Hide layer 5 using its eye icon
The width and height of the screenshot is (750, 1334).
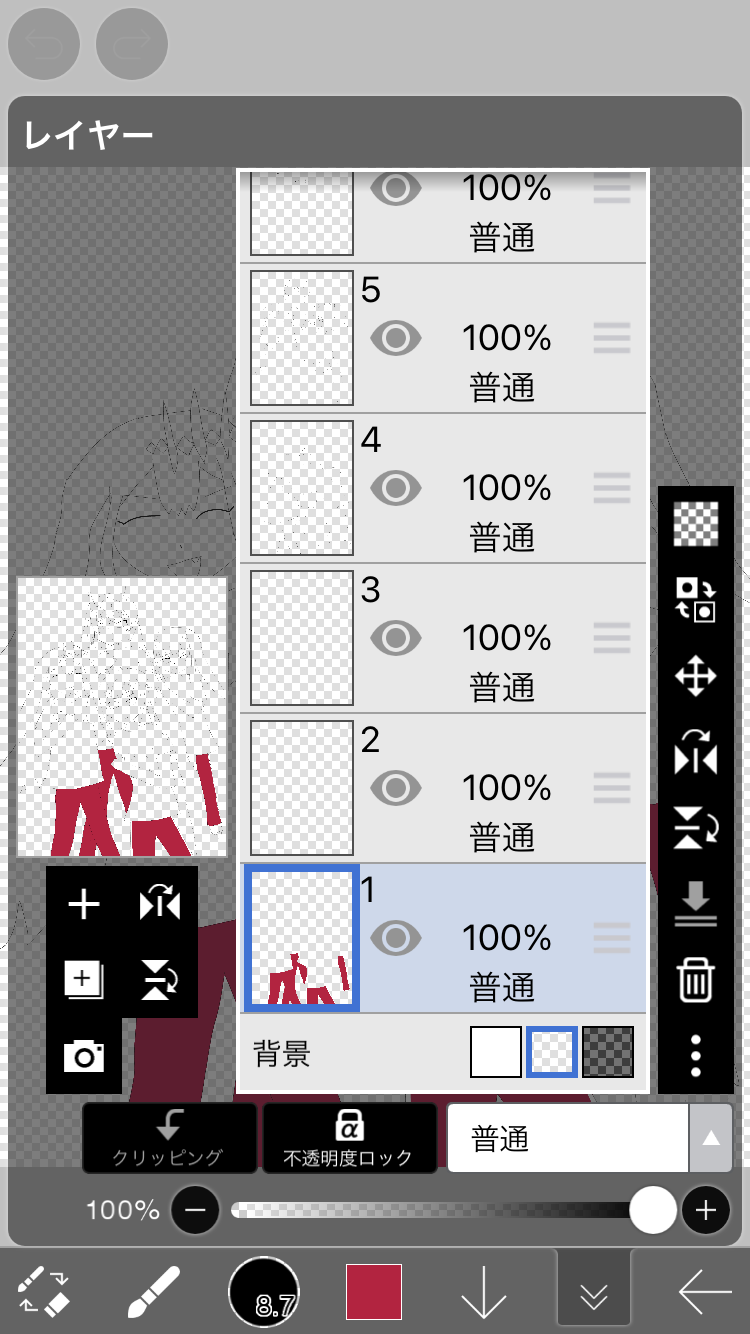point(396,339)
